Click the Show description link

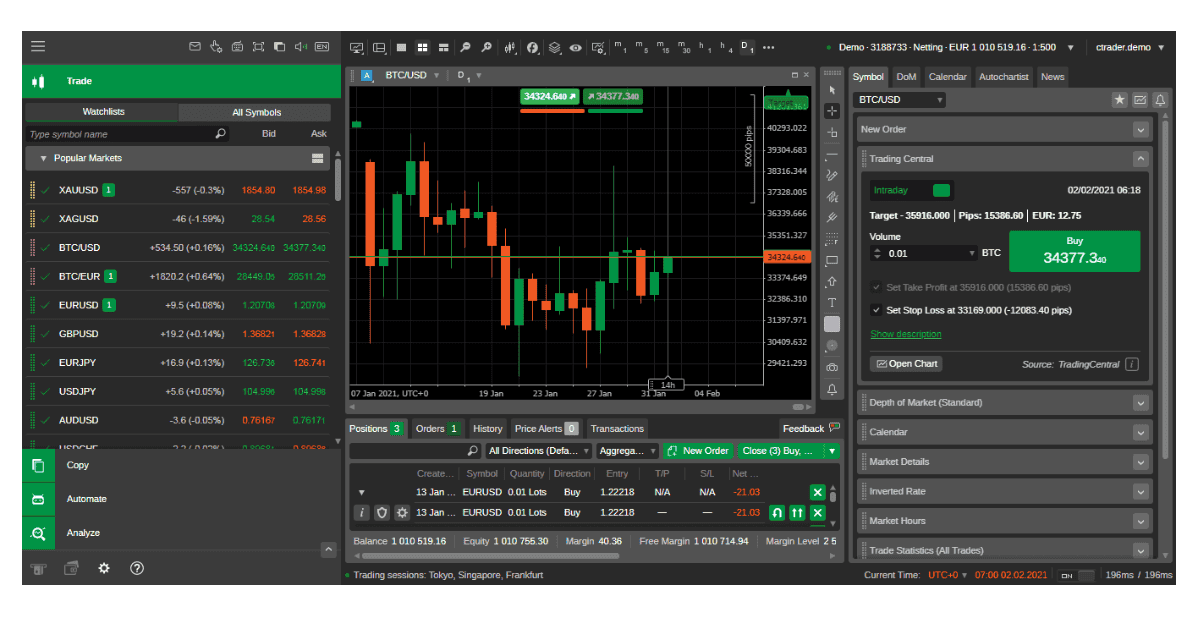click(x=905, y=335)
